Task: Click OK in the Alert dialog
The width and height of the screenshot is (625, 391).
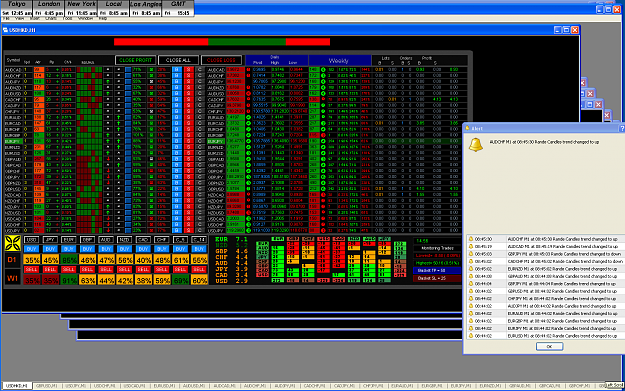Action: pyautogui.click(x=549, y=346)
